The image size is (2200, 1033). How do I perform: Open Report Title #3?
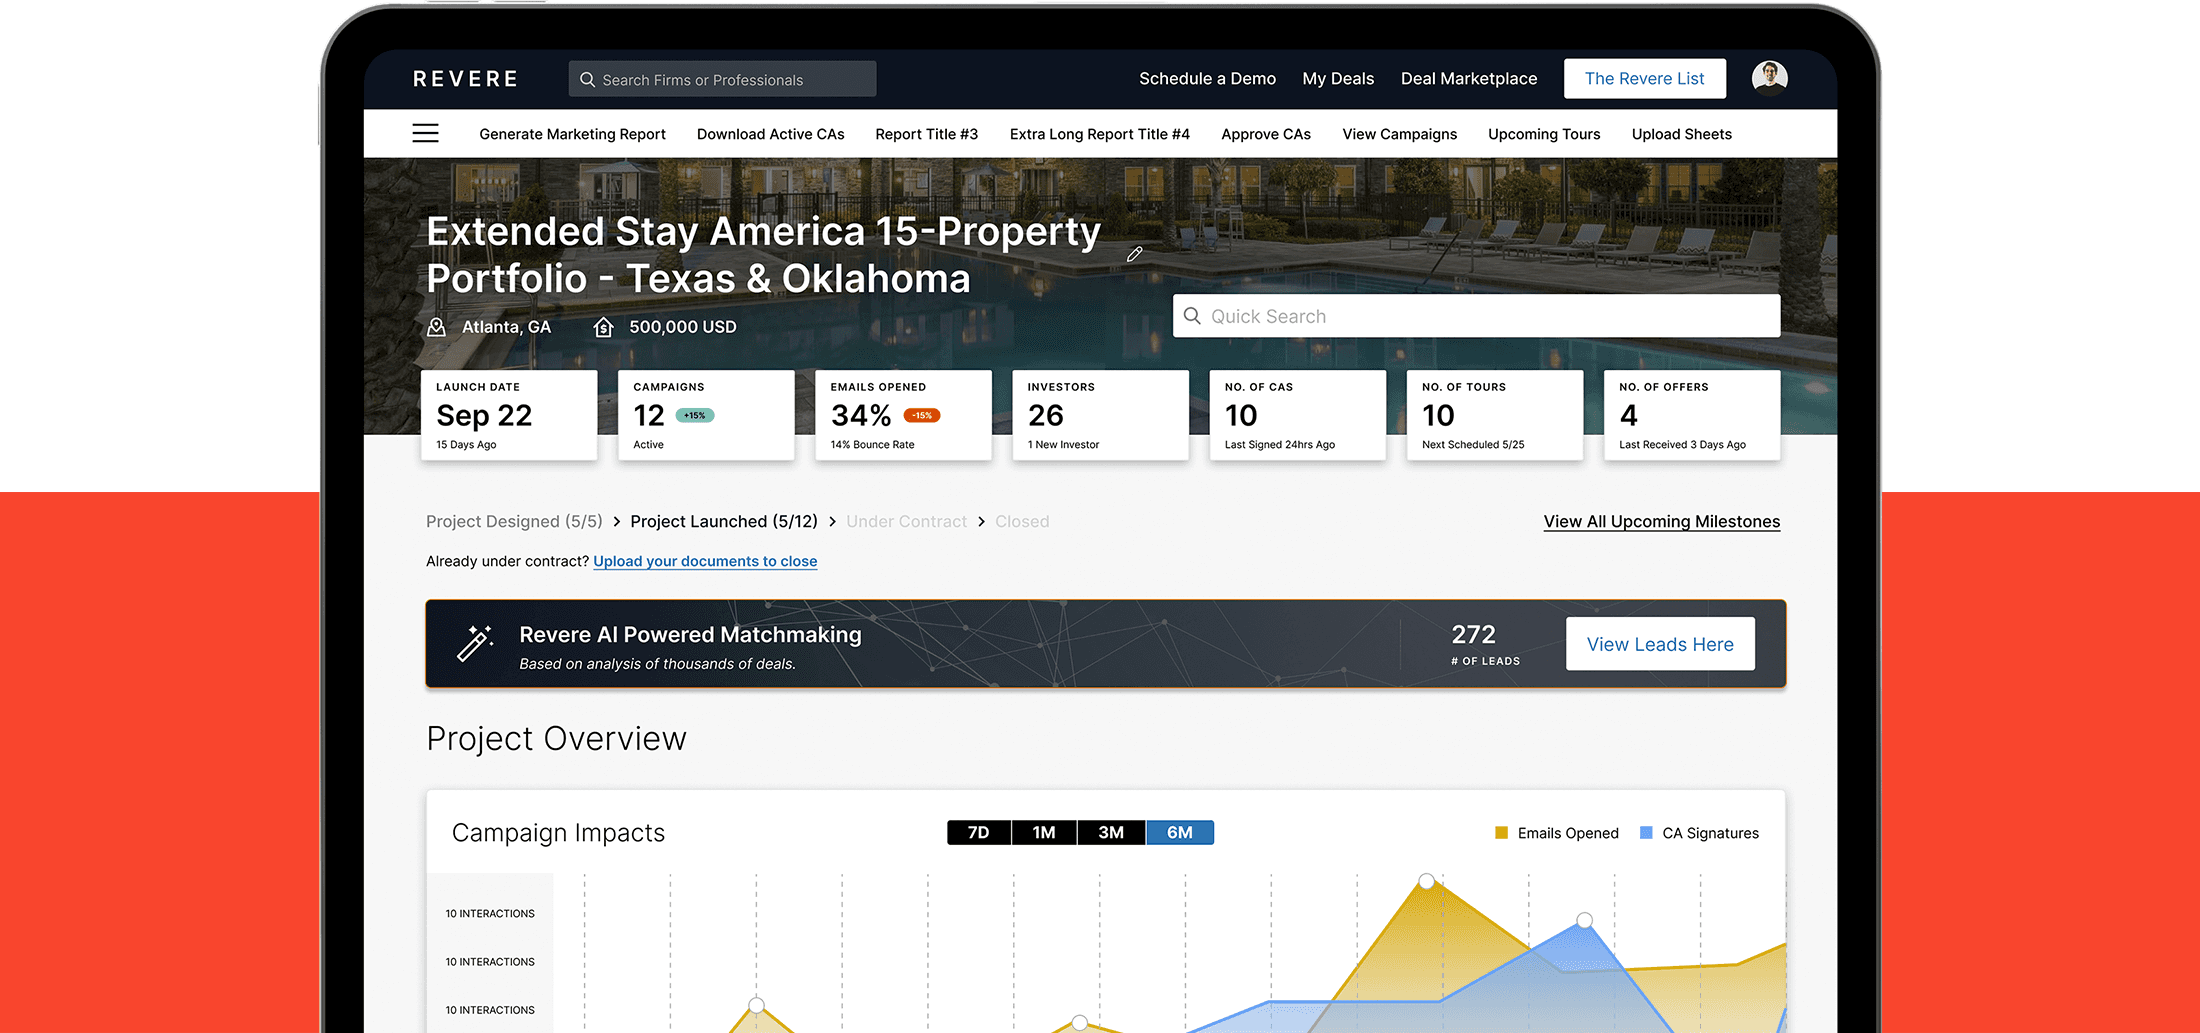click(926, 134)
